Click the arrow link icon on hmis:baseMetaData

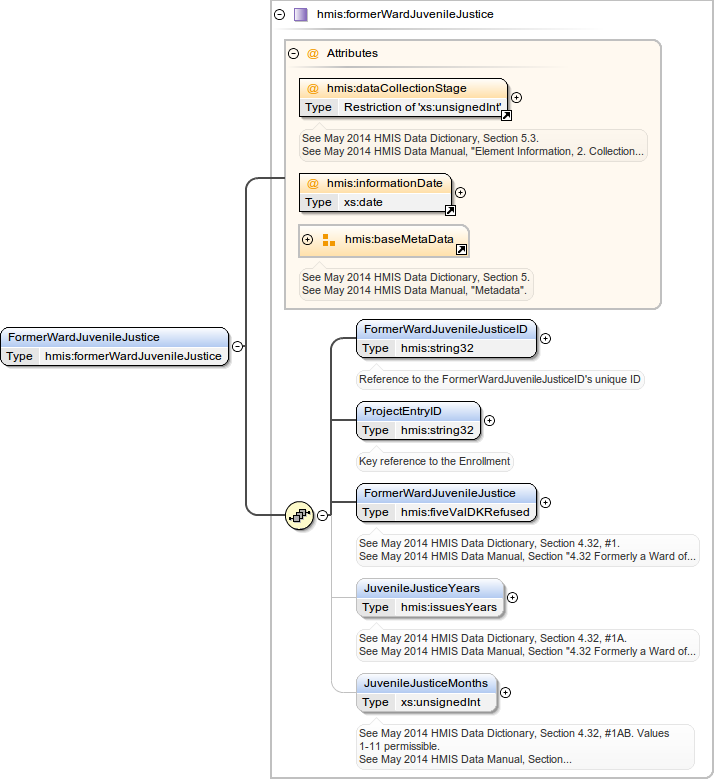(x=461, y=250)
